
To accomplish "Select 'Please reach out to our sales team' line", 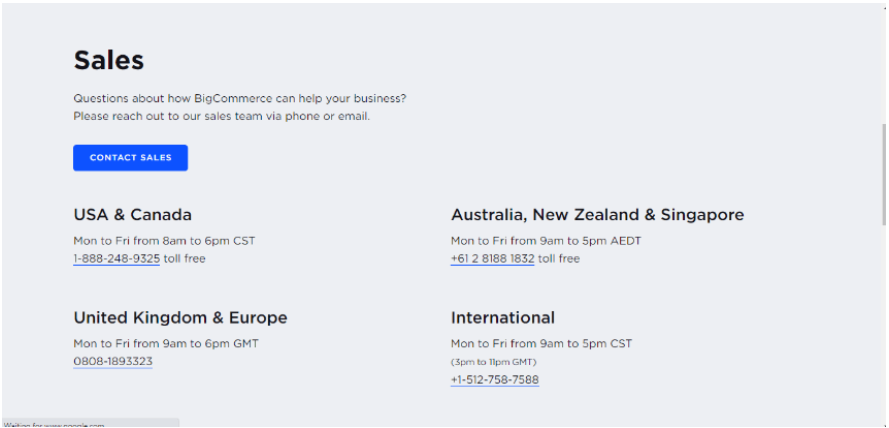I will pos(221,116).
